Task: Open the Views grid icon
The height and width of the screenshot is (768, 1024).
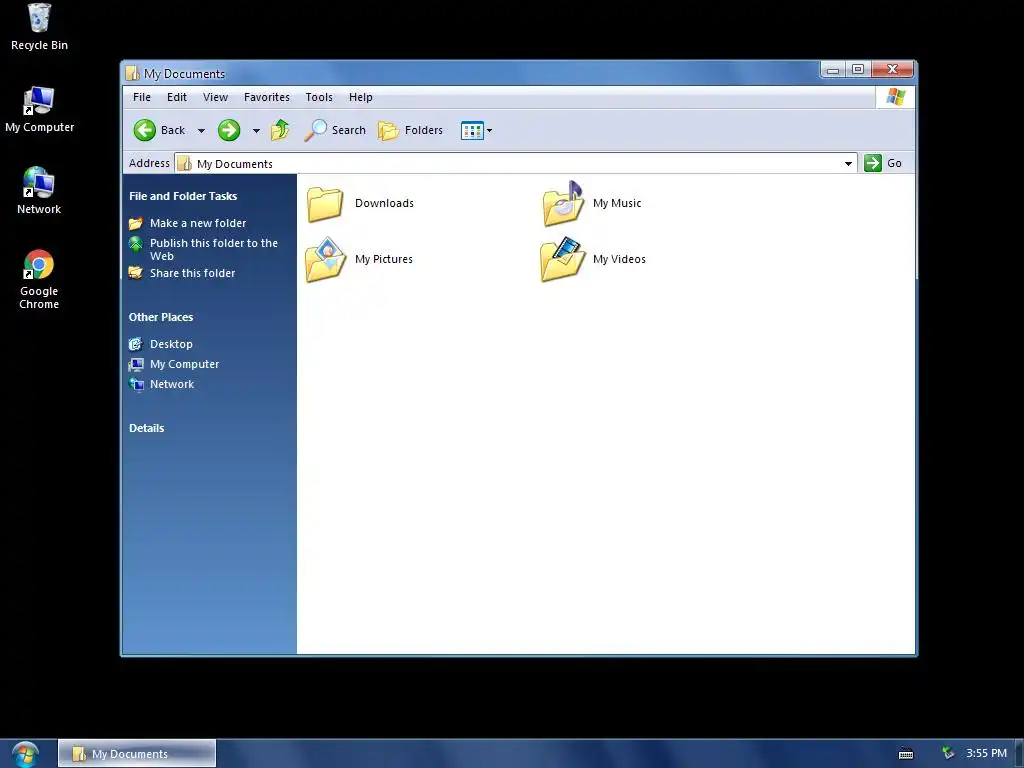Action: (x=472, y=131)
